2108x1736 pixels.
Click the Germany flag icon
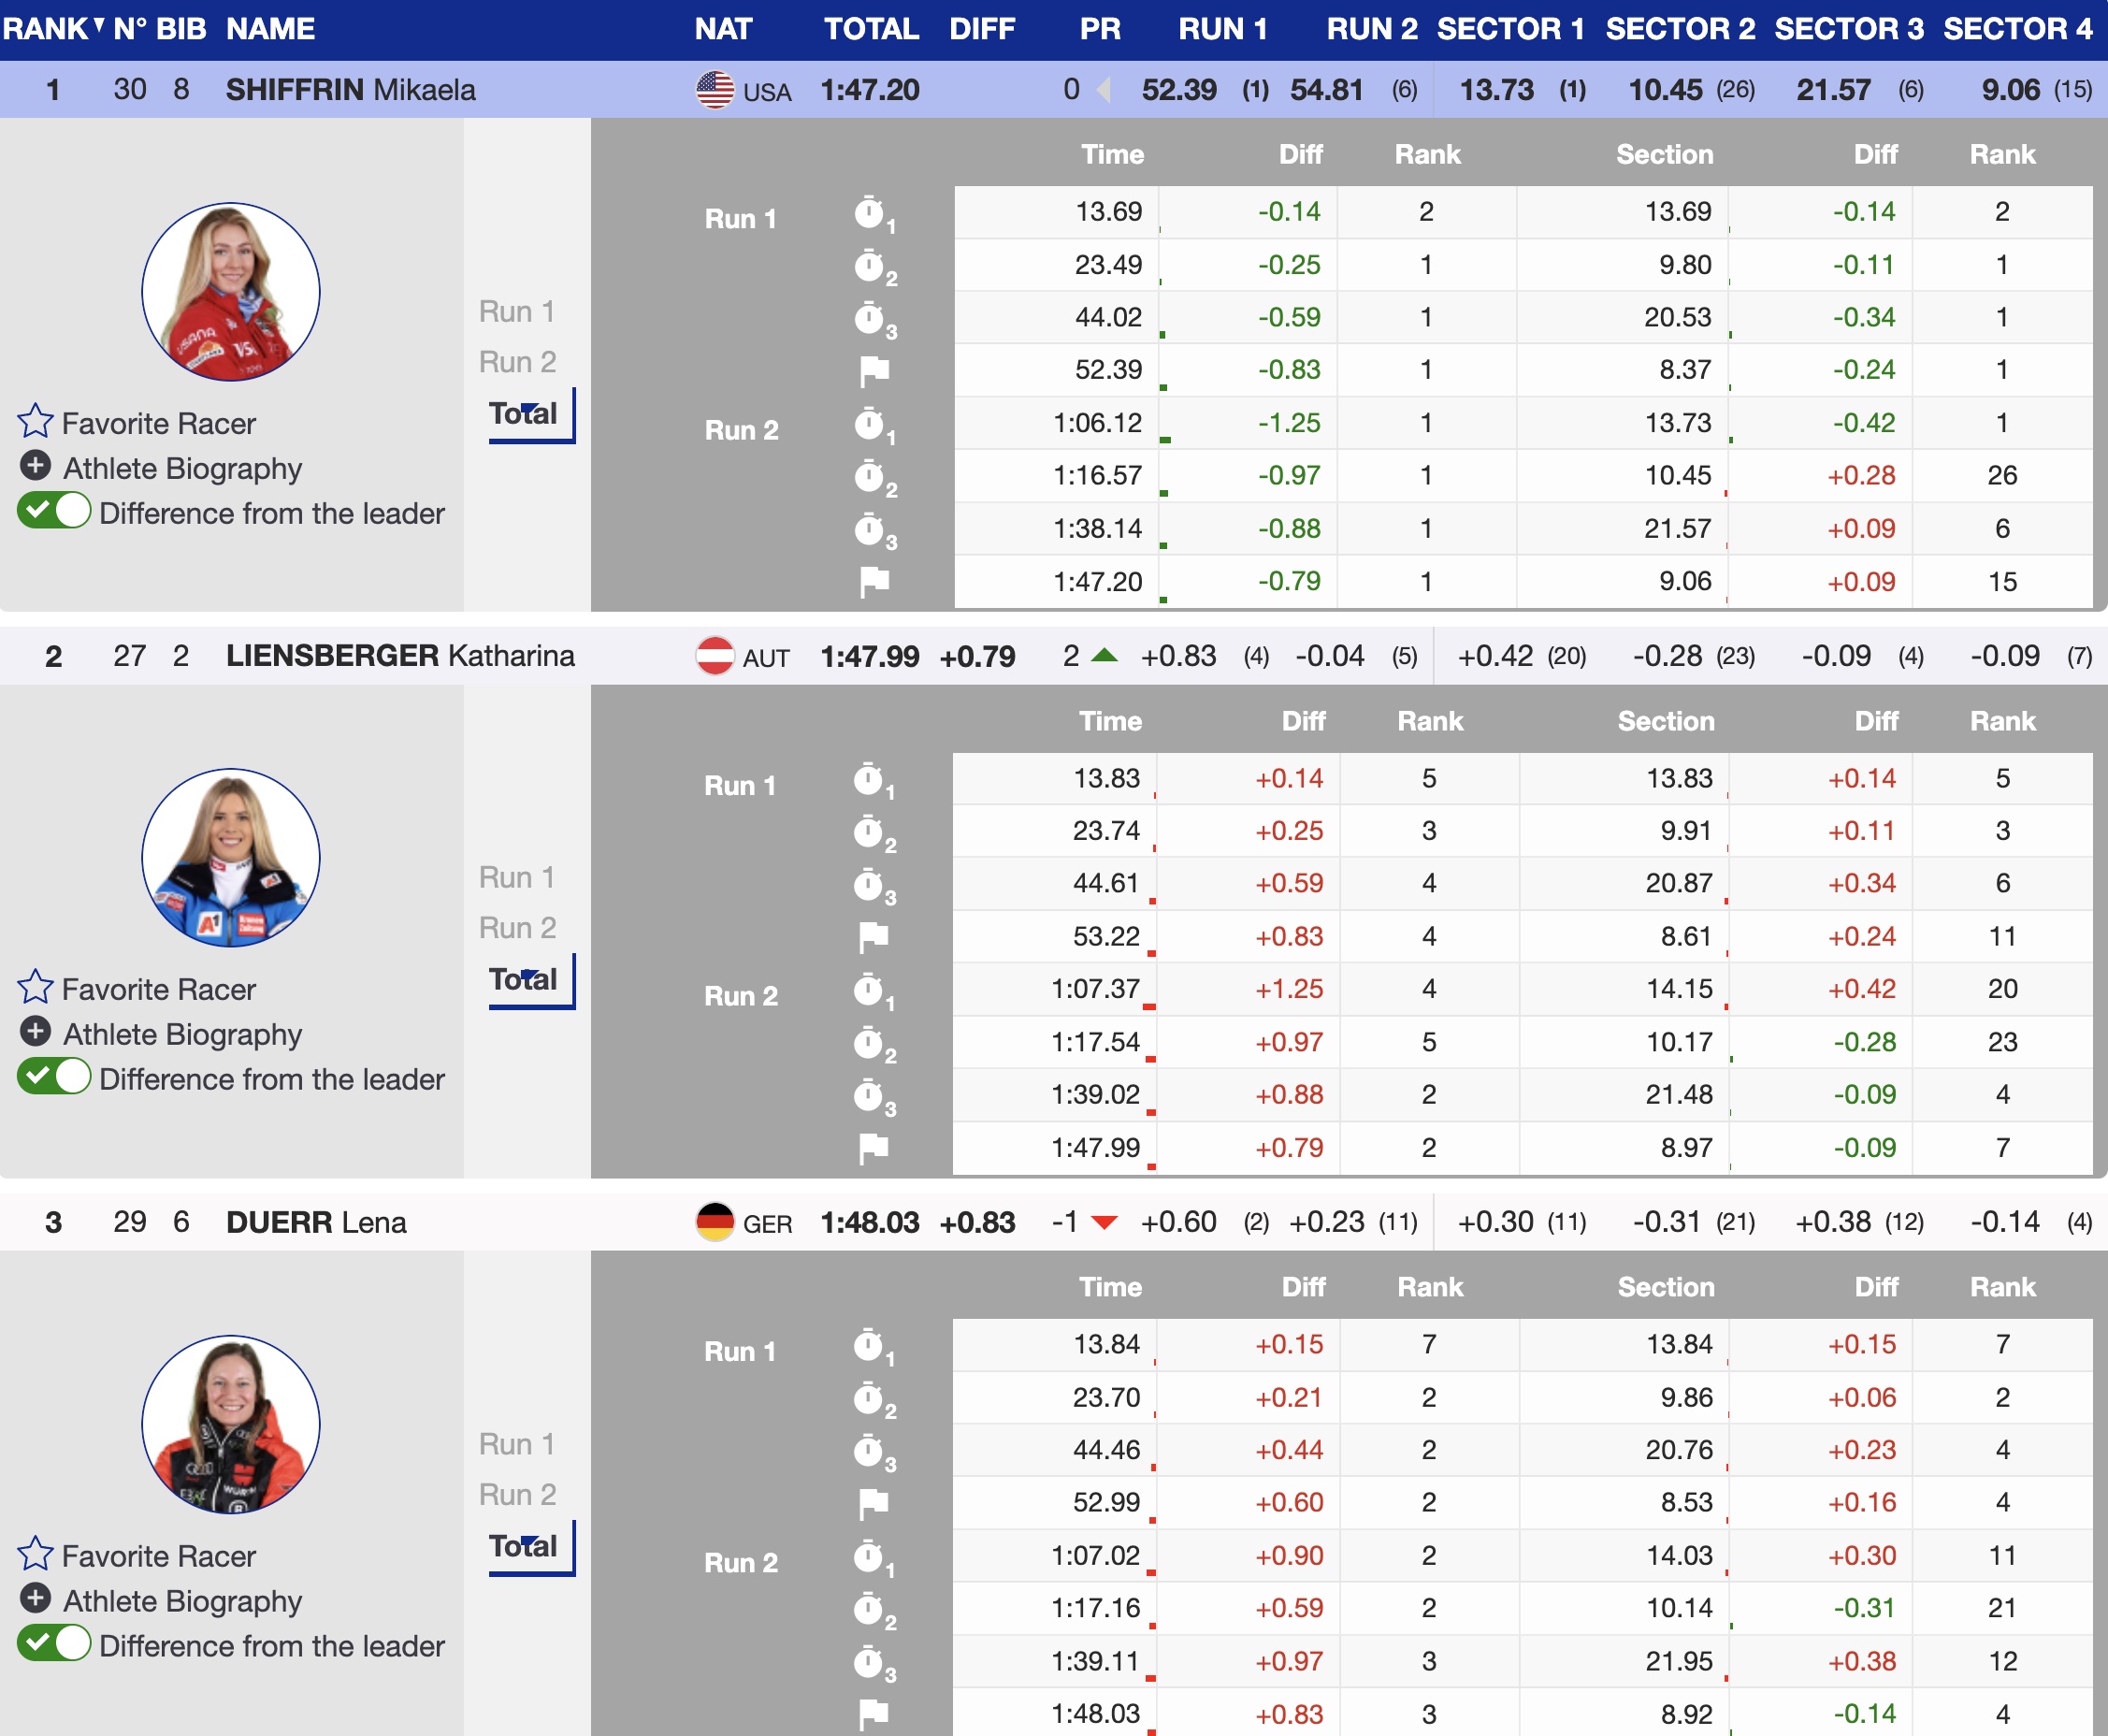point(714,1222)
